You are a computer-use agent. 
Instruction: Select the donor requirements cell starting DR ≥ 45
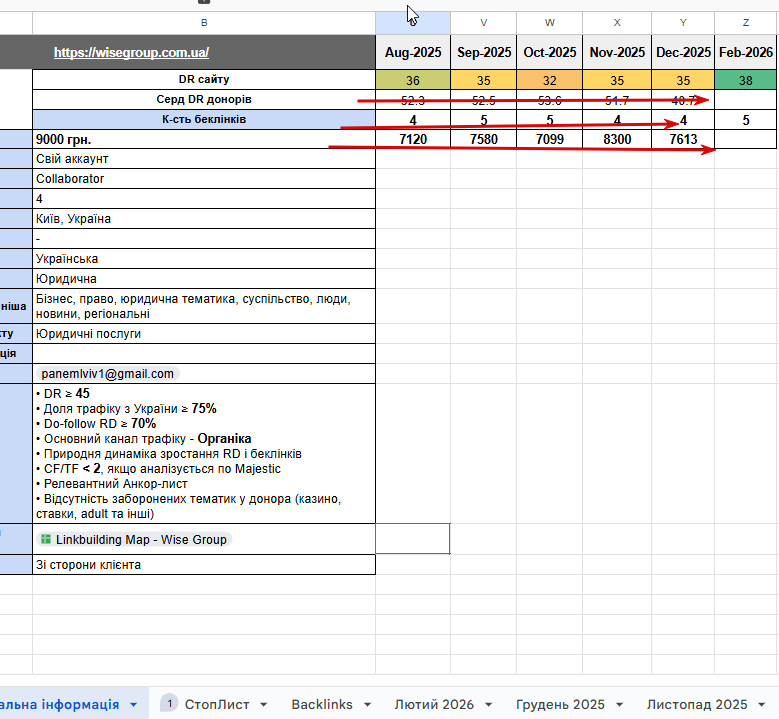tap(204, 453)
